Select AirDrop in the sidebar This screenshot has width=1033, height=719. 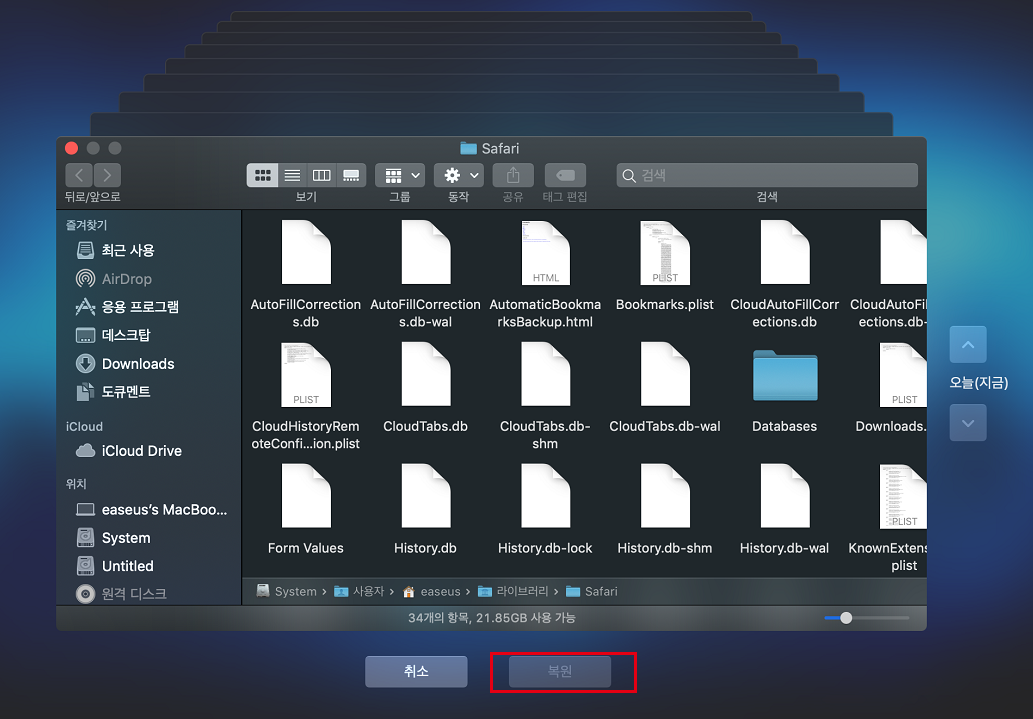coord(126,279)
